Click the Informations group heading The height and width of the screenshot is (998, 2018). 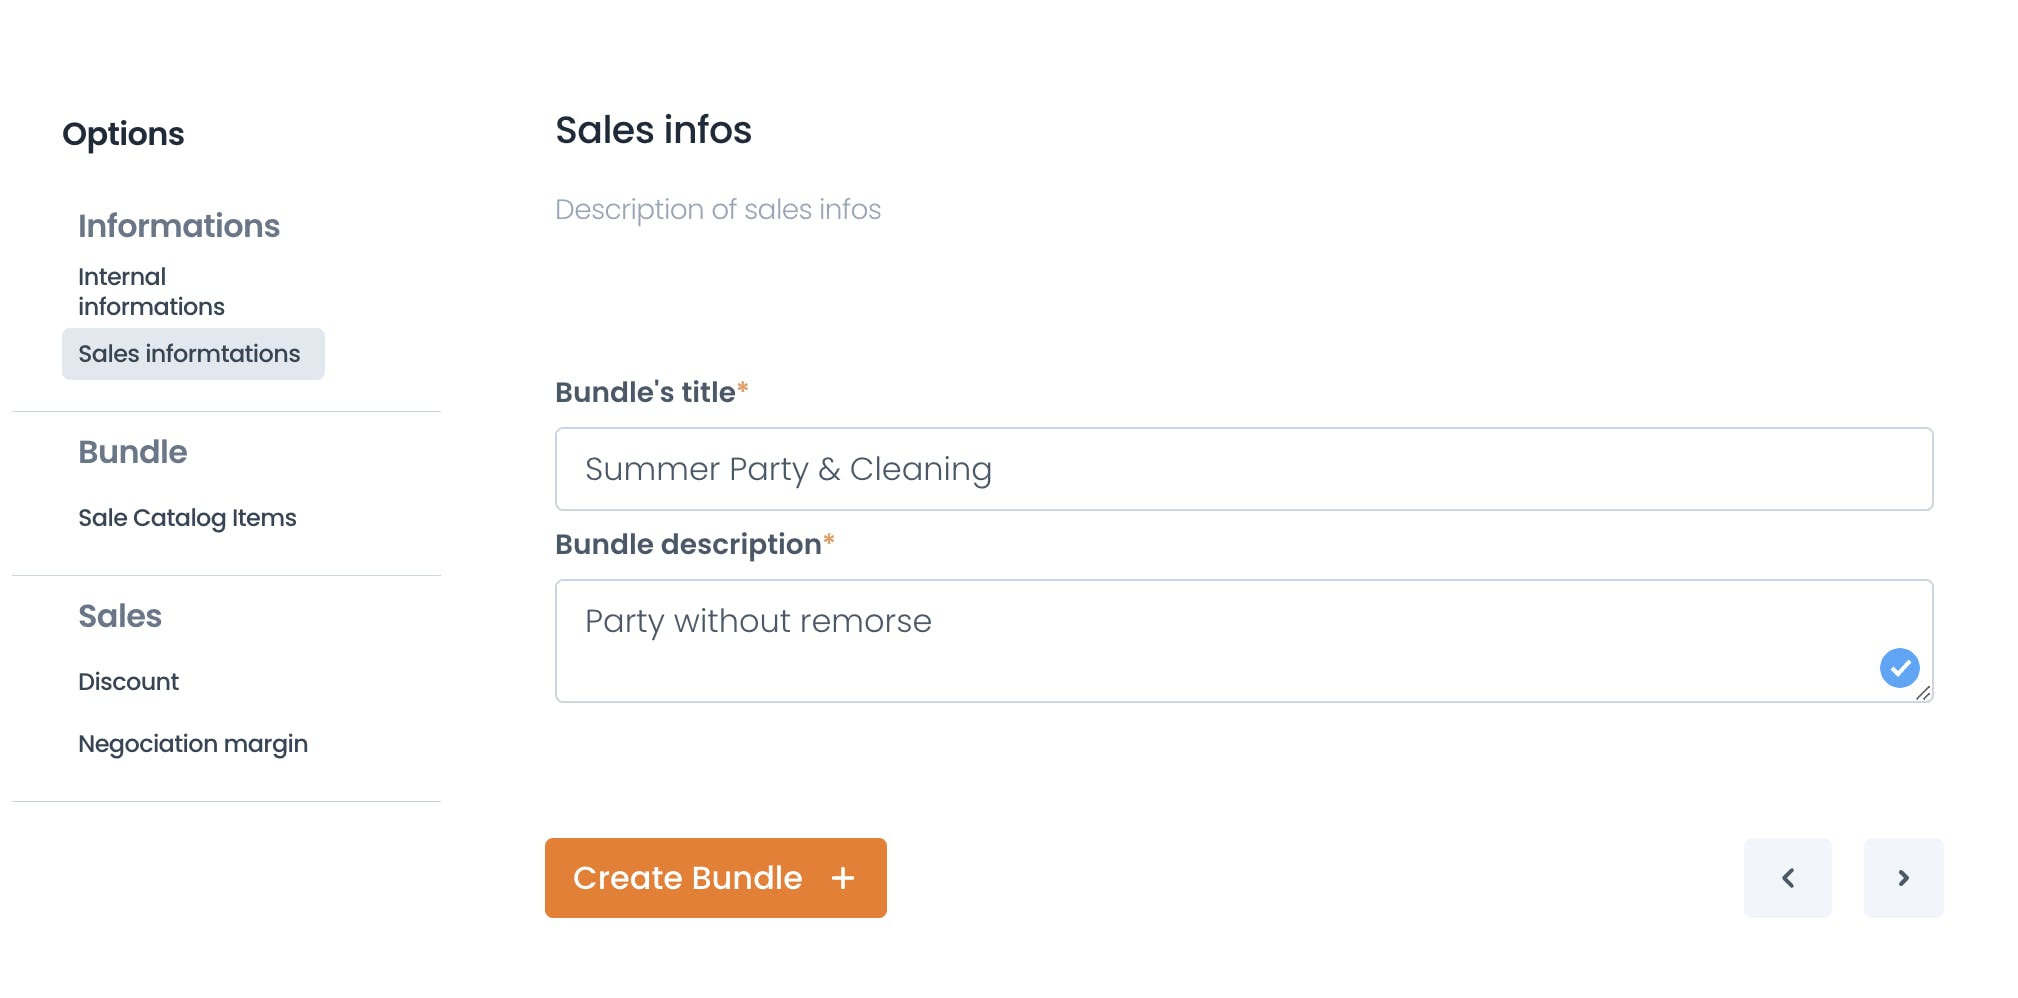[x=179, y=226]
